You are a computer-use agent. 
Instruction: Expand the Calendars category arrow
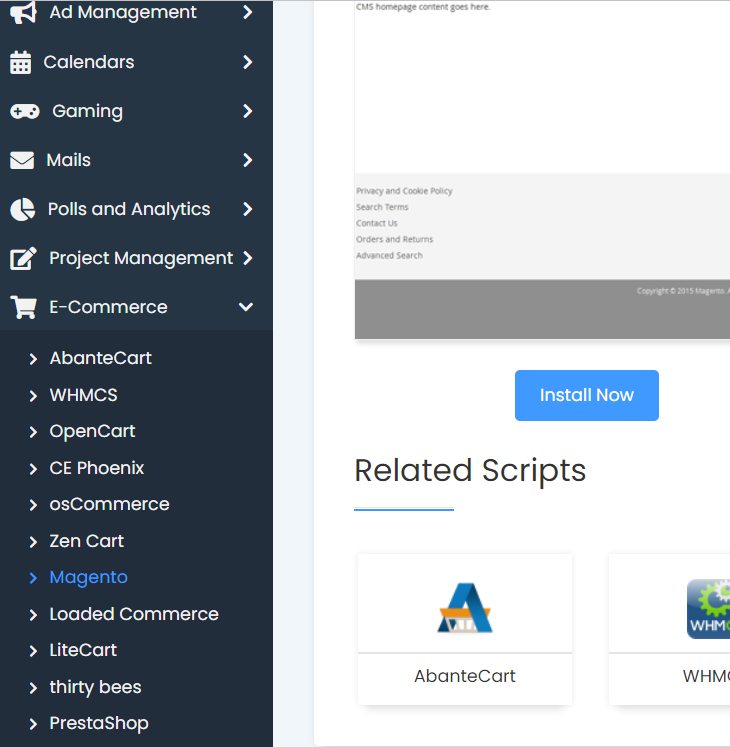247,62
